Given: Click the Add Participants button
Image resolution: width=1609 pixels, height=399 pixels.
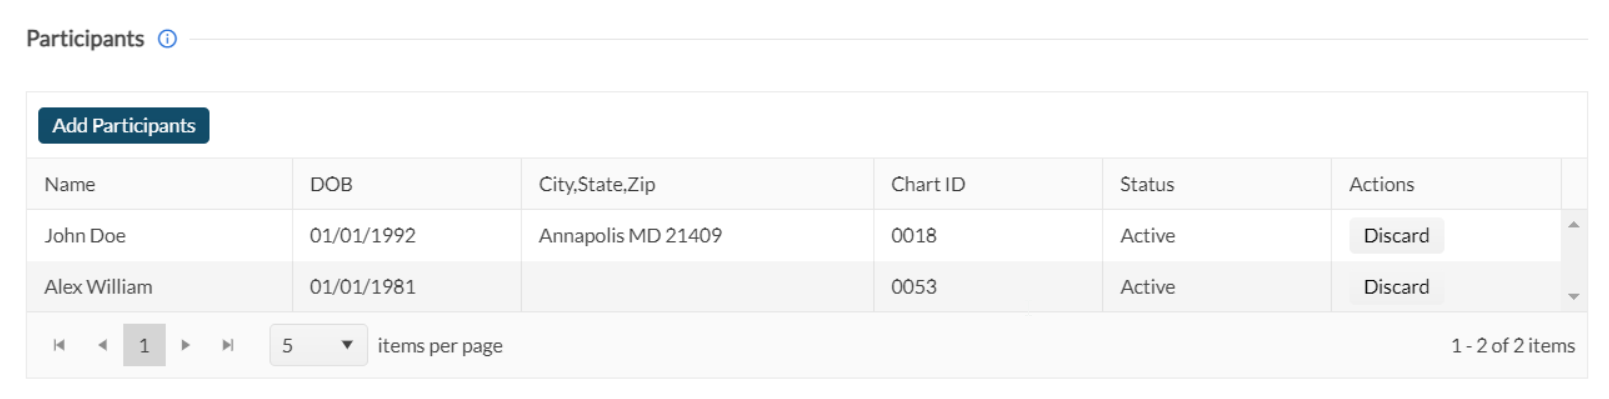Looking at the screenshot, I should (x=124, y=126).
